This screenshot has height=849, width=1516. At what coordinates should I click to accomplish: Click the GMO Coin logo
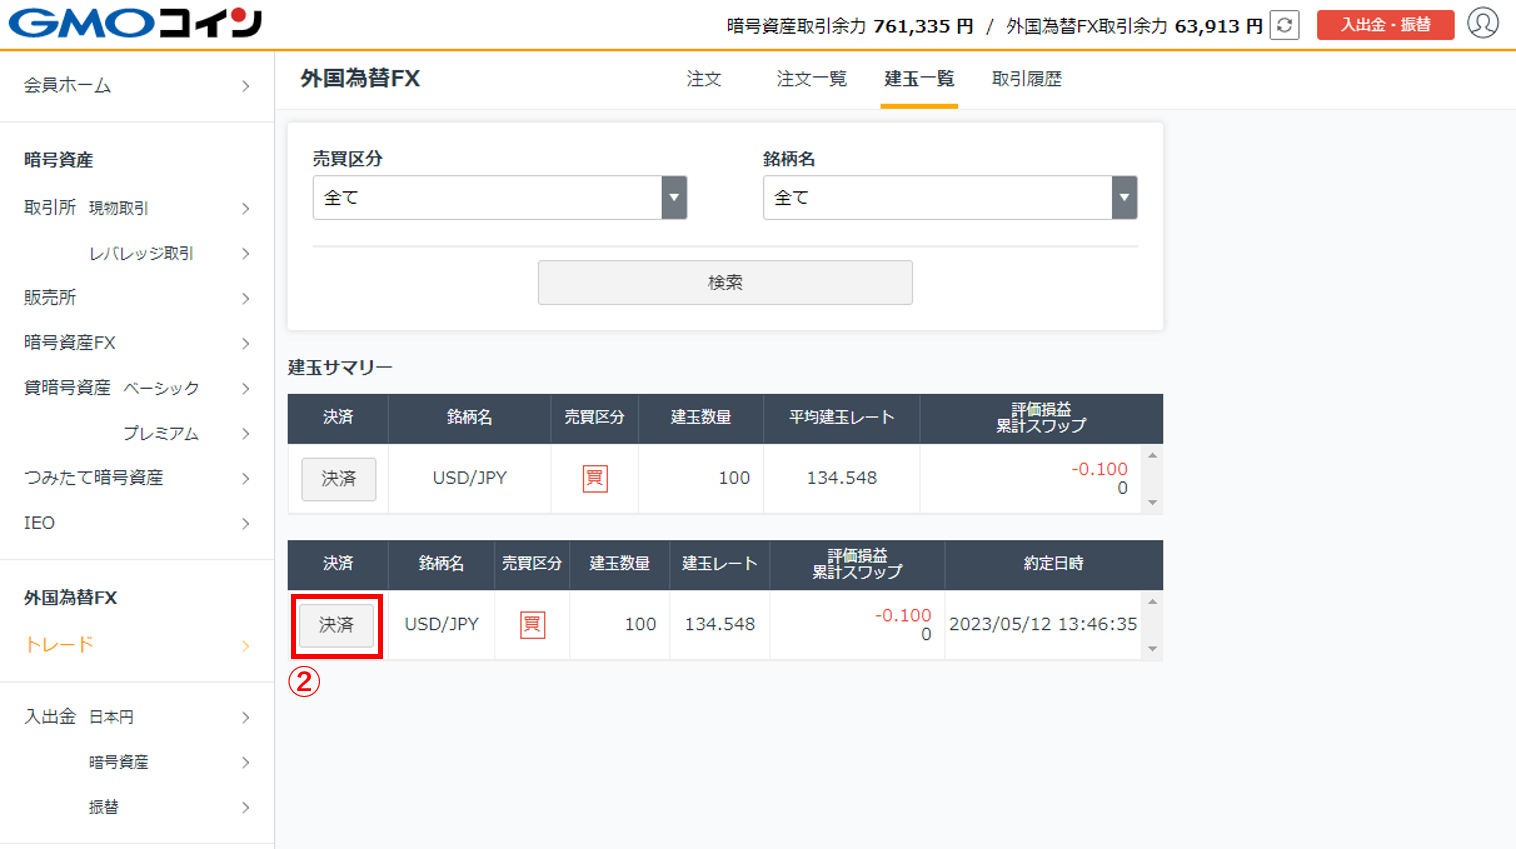pyautogui.click(x=135, y=23)
